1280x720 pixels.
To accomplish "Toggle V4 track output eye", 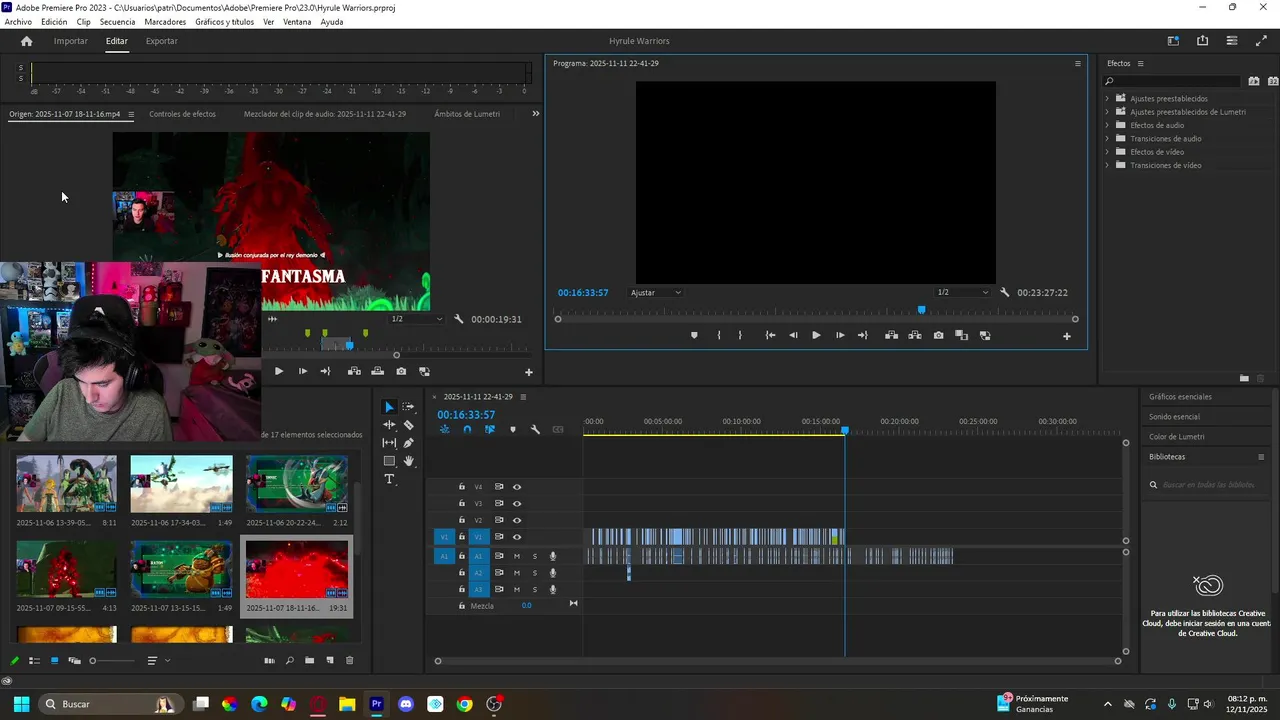I will 517,487.
